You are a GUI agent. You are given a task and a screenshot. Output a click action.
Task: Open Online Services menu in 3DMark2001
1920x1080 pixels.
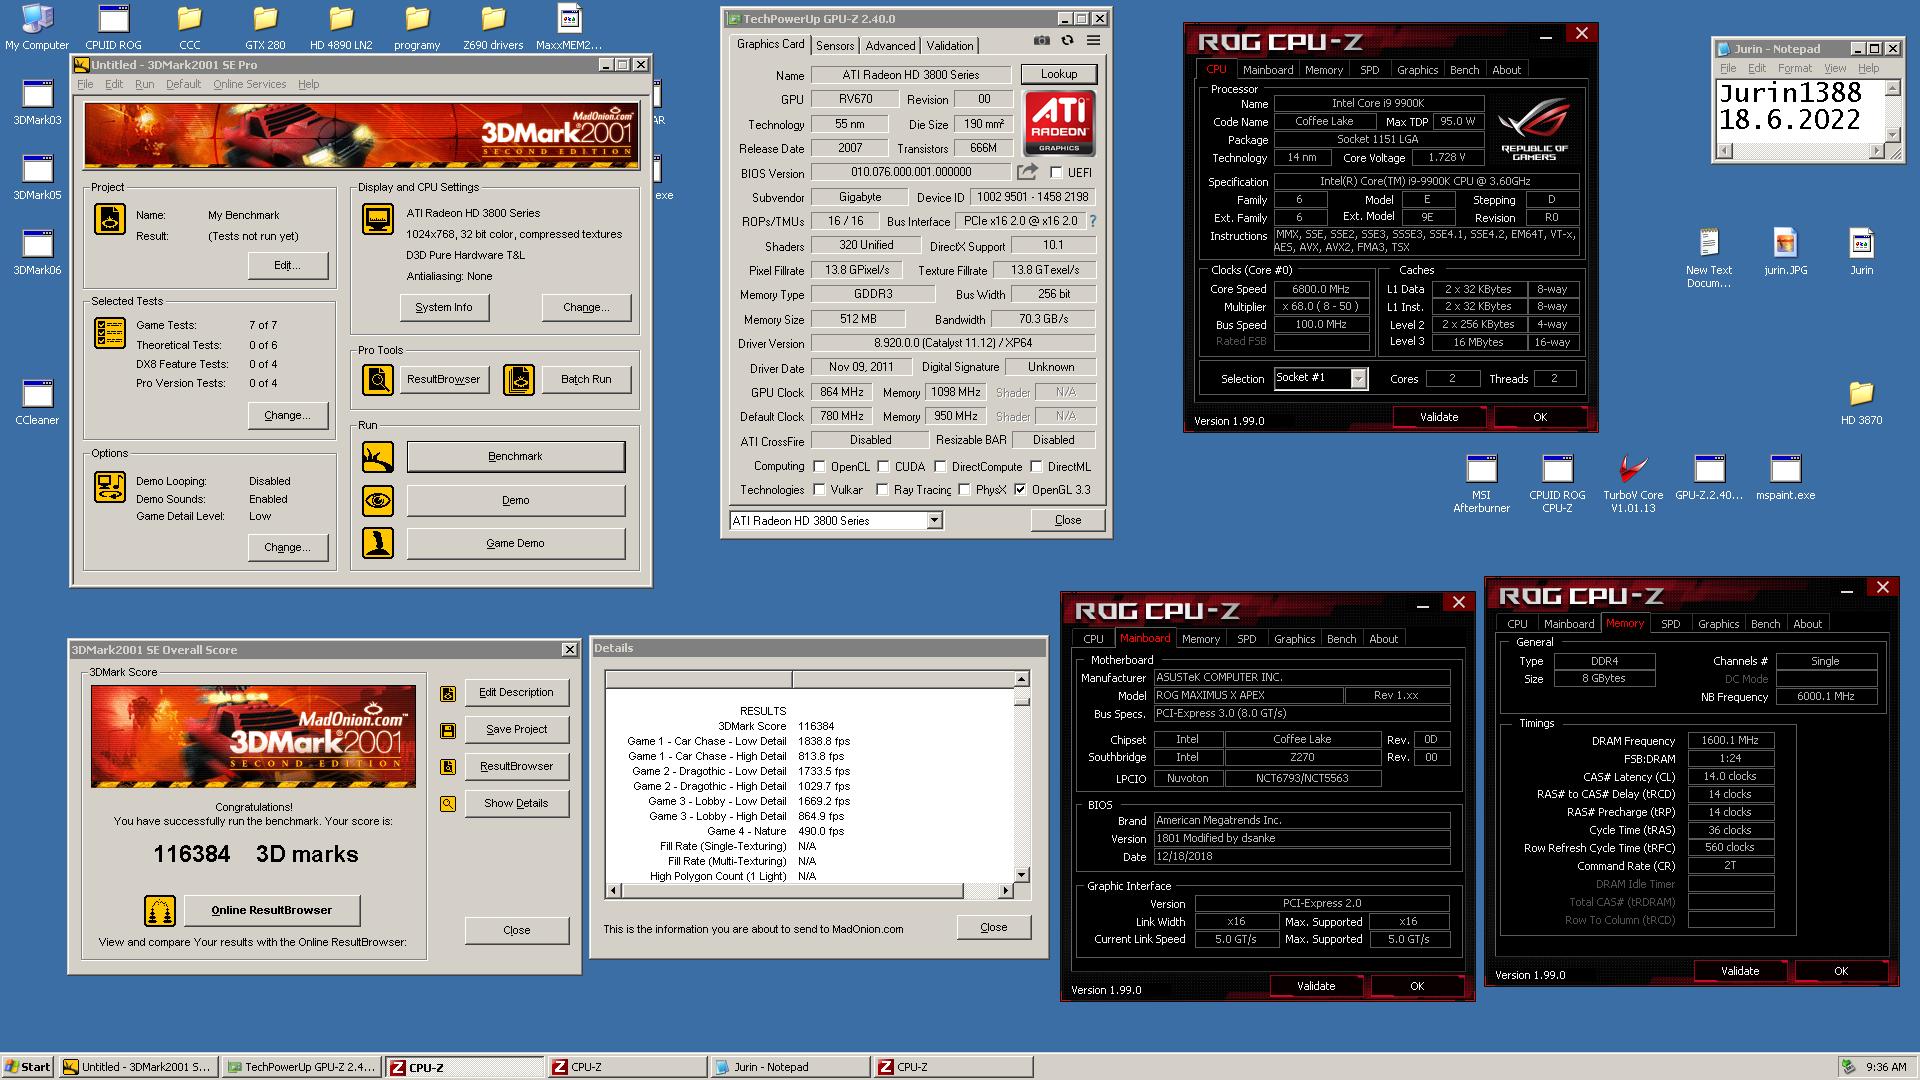249,84
